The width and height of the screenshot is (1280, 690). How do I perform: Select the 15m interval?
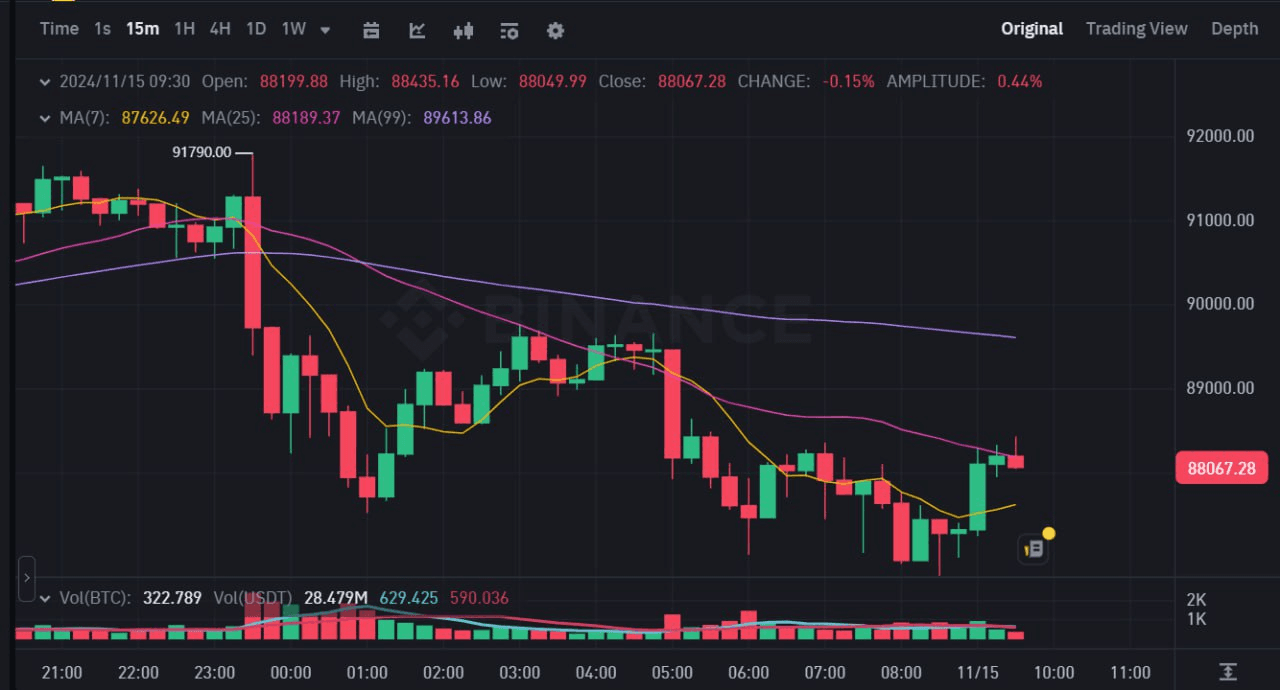142,29
